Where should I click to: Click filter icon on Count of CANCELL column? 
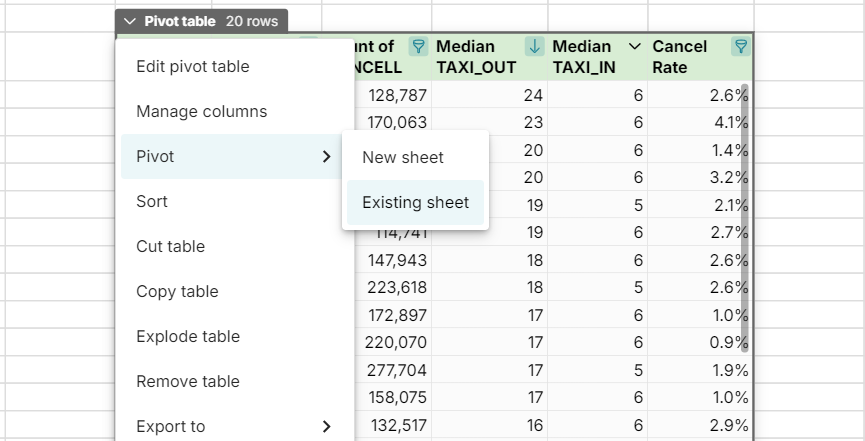(419, 47)
